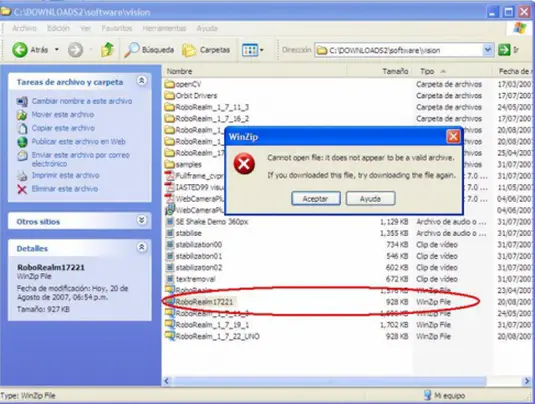
Task: Open the Favoritos menu
Action: (117, 28)
